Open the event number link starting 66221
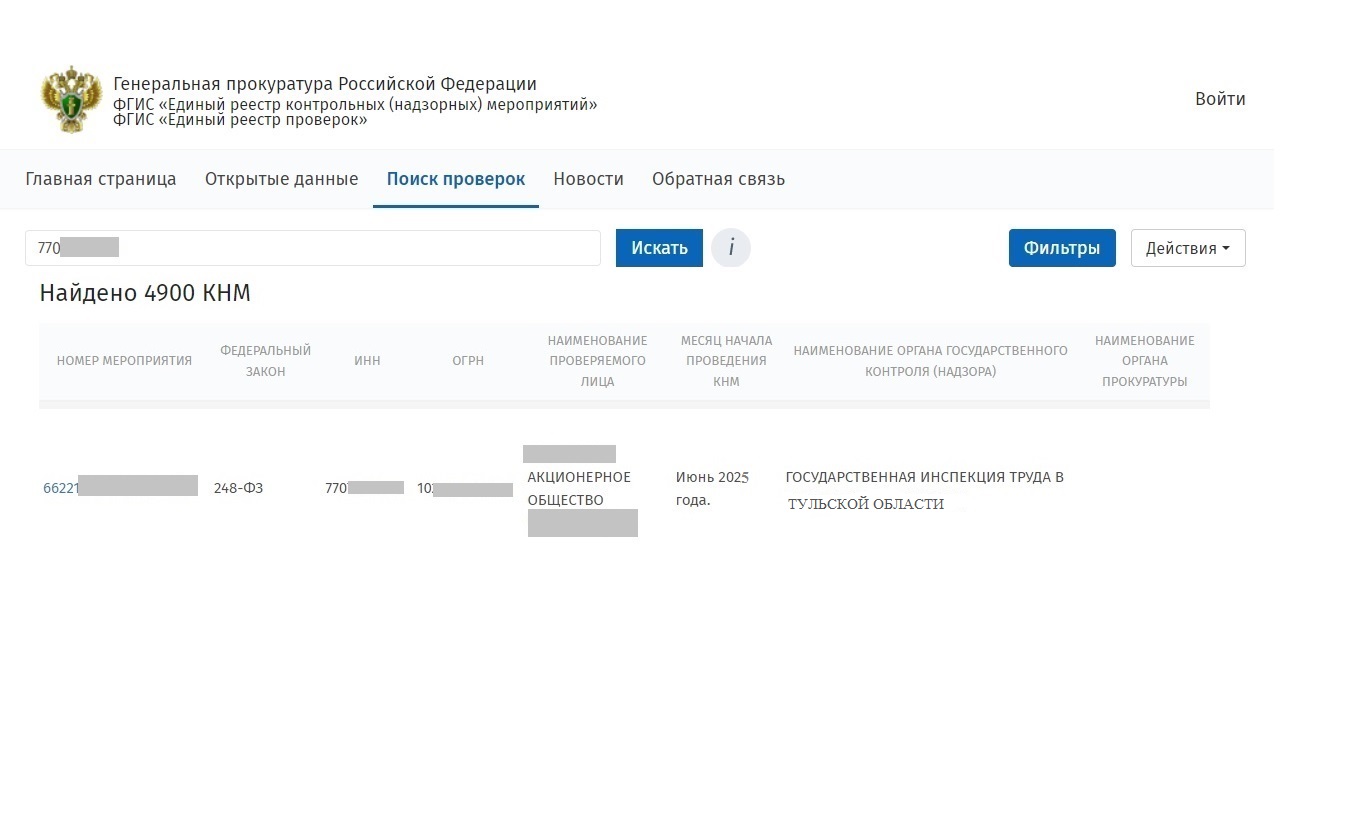 pyautogui.click(x=120, y=488)
